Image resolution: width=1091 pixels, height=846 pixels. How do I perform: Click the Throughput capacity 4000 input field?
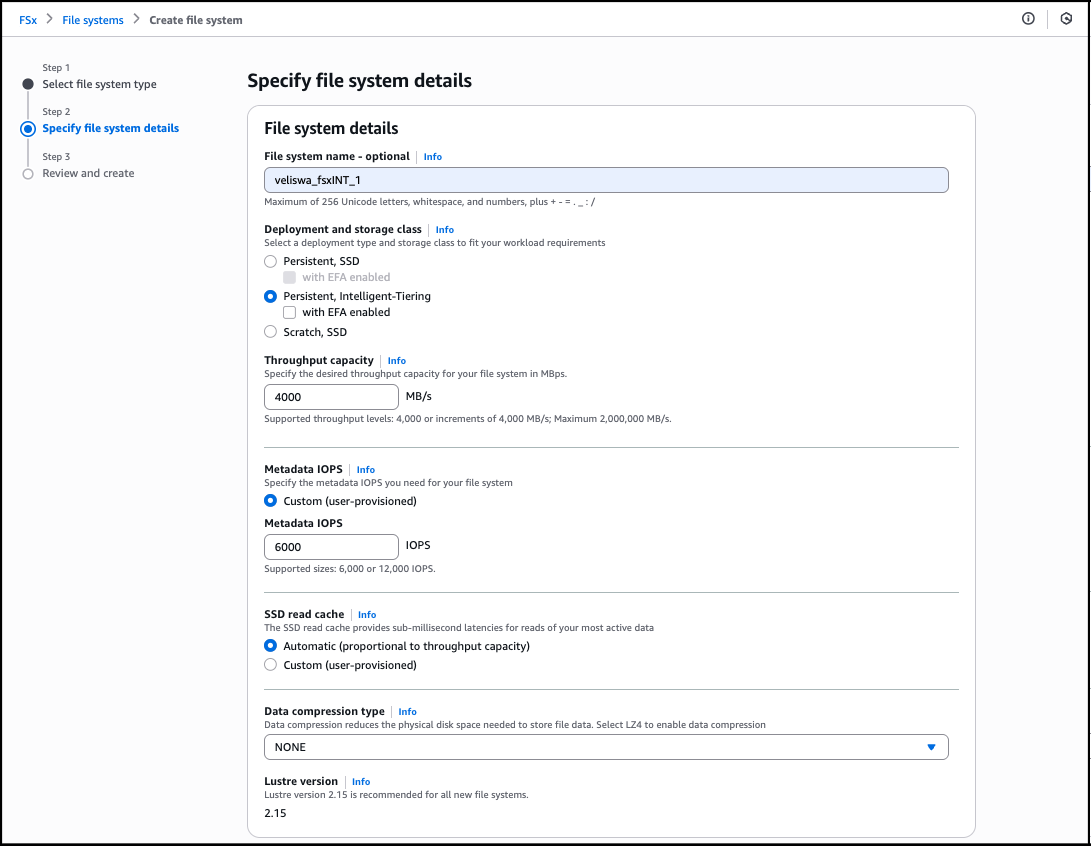coord(331,397)
